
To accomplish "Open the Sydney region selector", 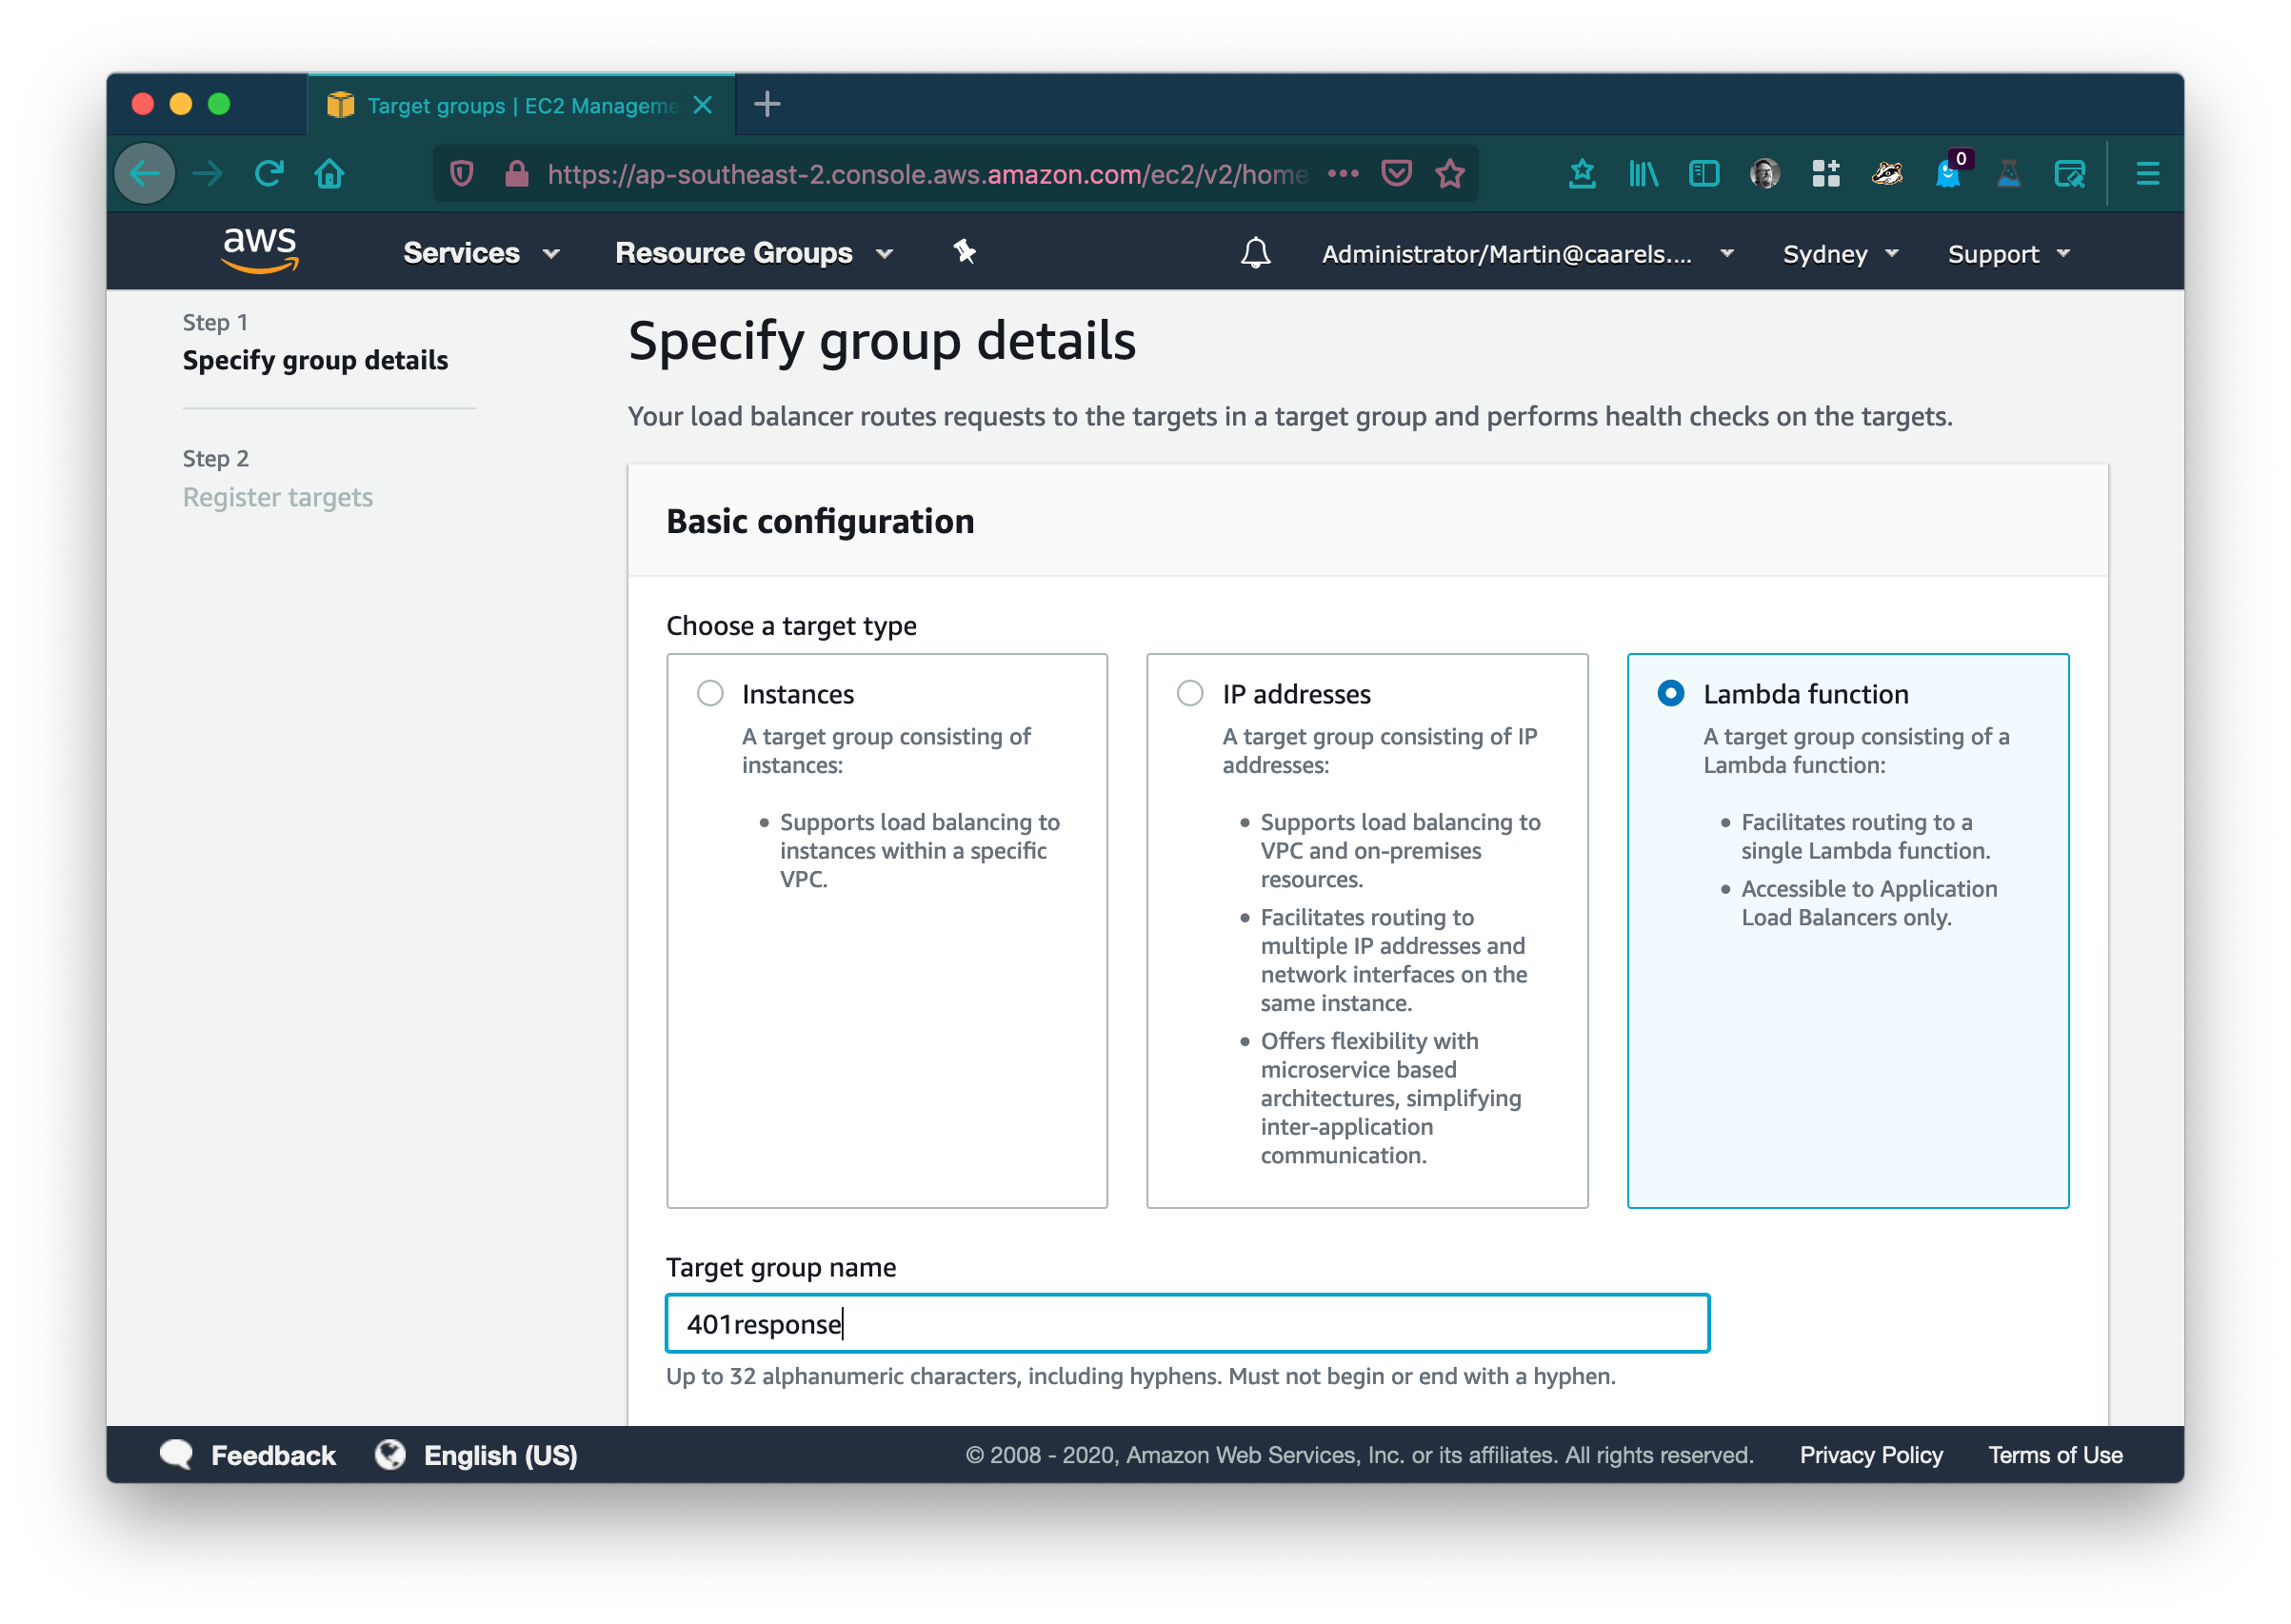I will tap(1839, 254).
